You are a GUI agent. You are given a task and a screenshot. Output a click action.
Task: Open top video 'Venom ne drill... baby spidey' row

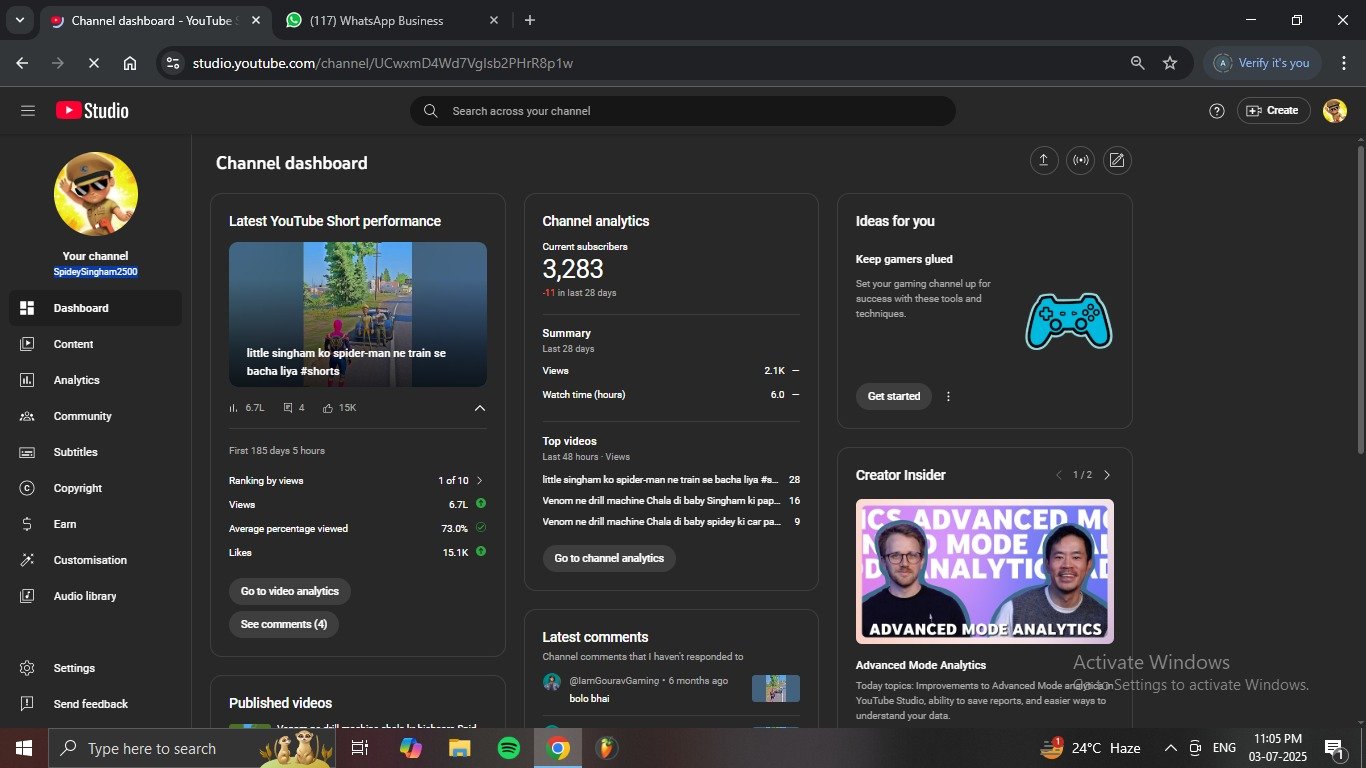point(671,522)
